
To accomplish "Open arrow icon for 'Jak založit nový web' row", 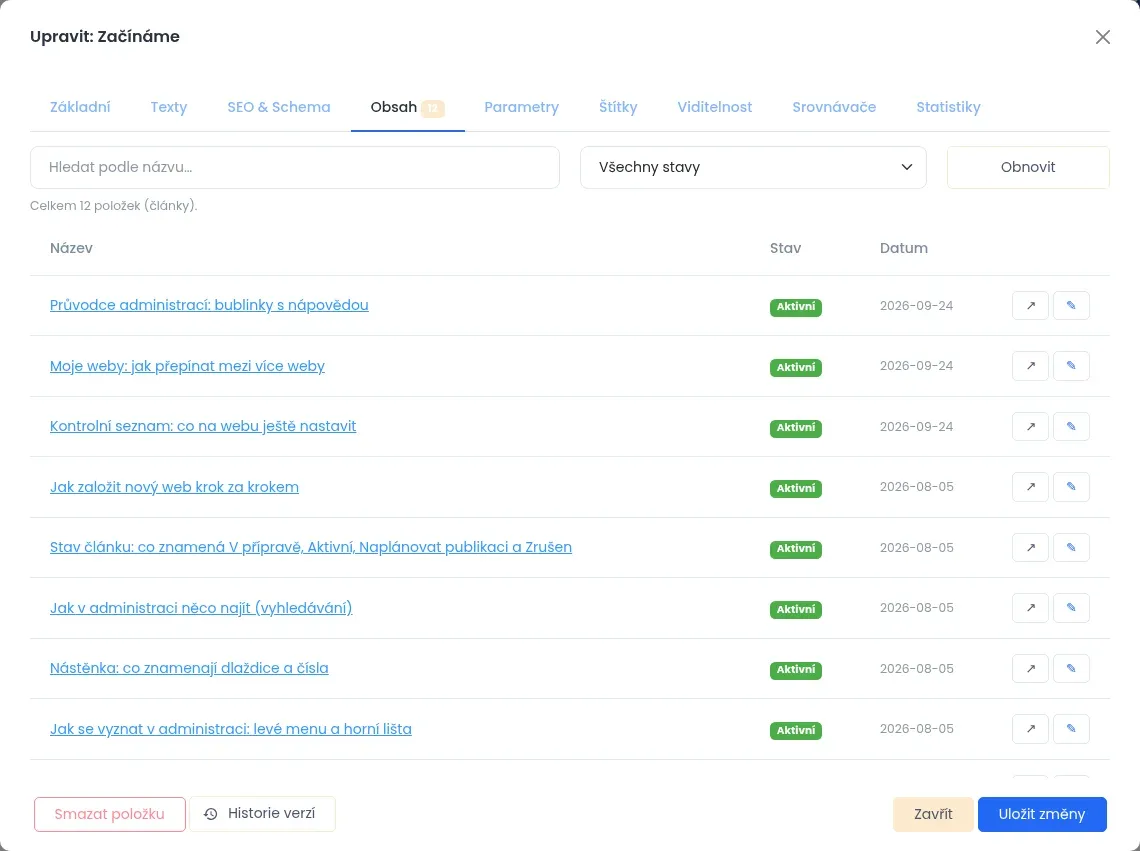I will (x=1030, y=487).
